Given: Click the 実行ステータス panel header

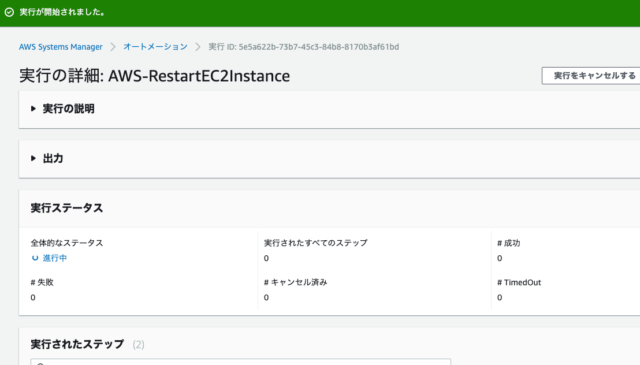Looking at the screenshot, I should click(x=67, y=208).
